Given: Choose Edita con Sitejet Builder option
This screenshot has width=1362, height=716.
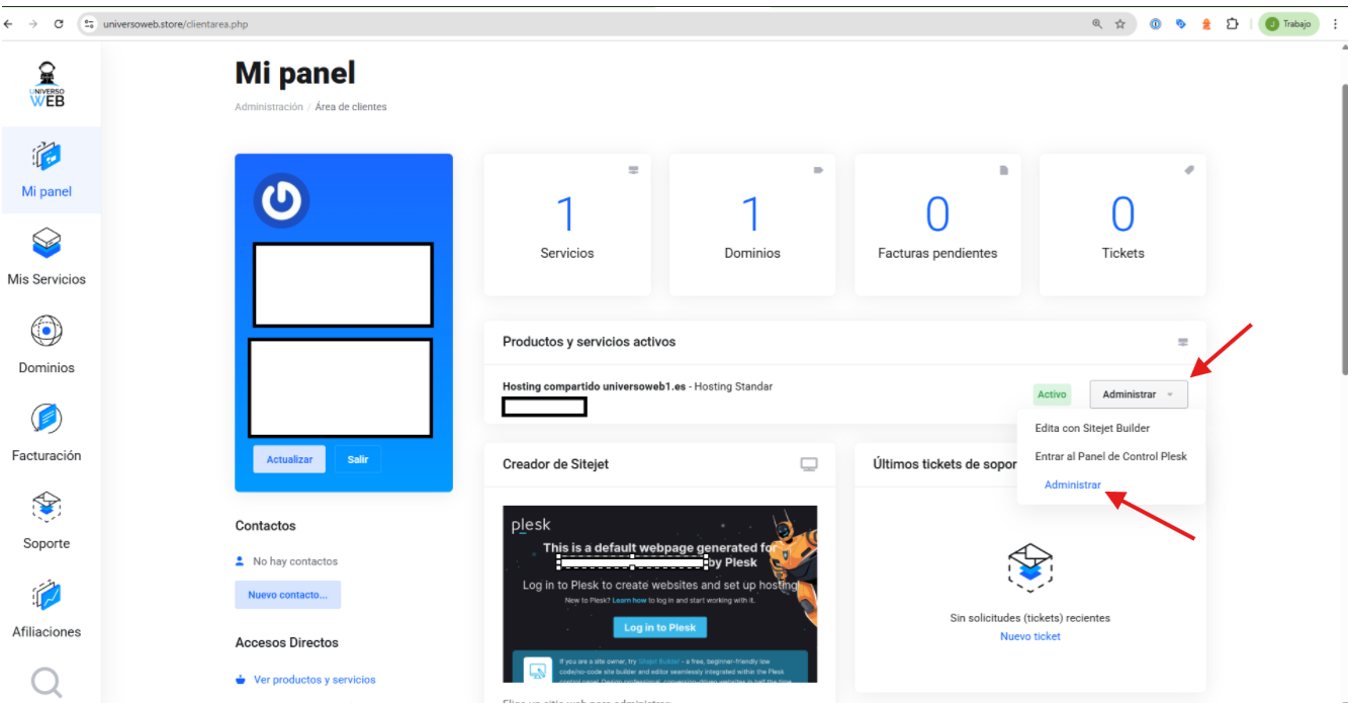Looking at the screenshot, I should pos(1092,428).
